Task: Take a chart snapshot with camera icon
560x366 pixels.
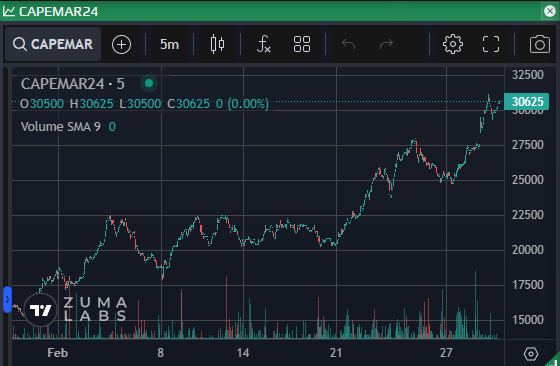Action: click(540, 44)
